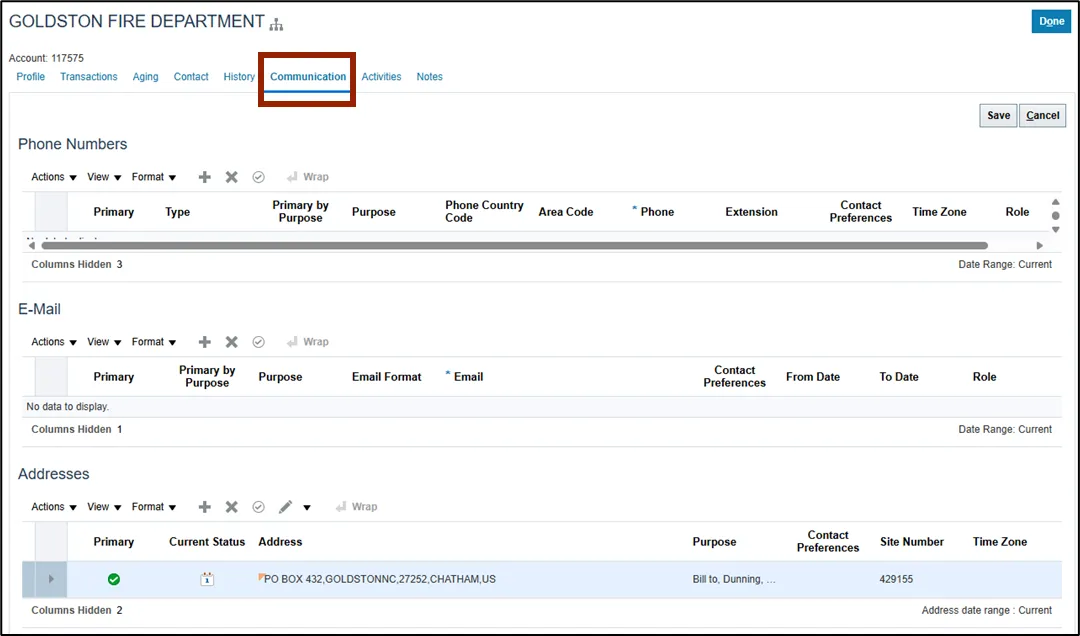Click the scroll left arrow in Phone Numbers
The height and width of the screenshot is (636, 1080).
click(x=31, y=245)
